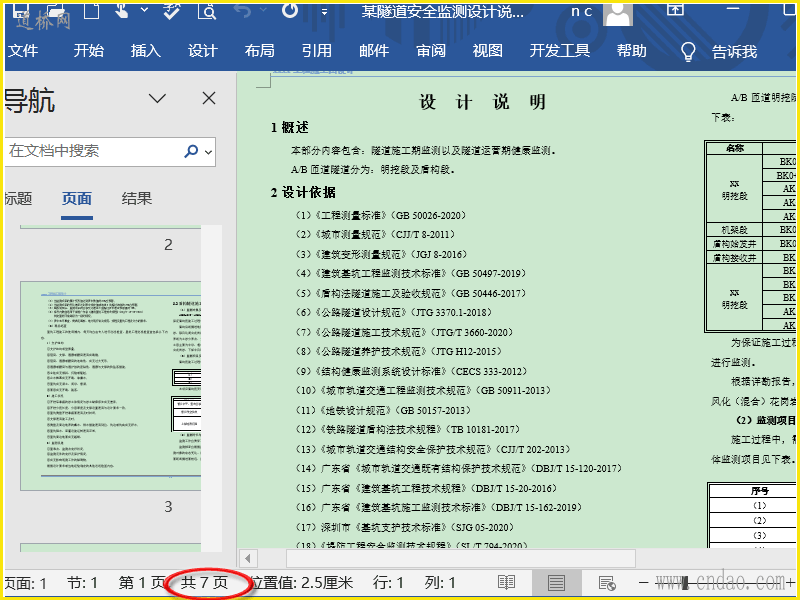Switch to Read Mode view

click(x=506, y=582)
